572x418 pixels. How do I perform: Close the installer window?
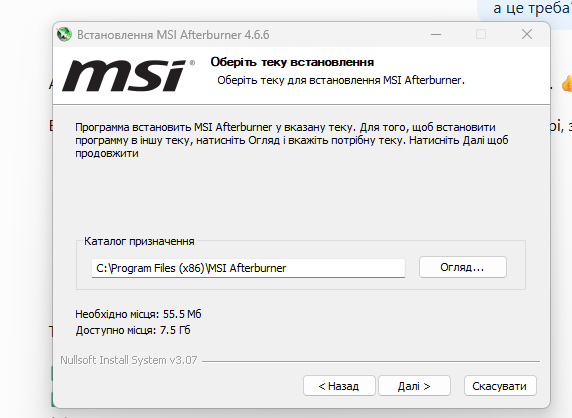point(527,35)
